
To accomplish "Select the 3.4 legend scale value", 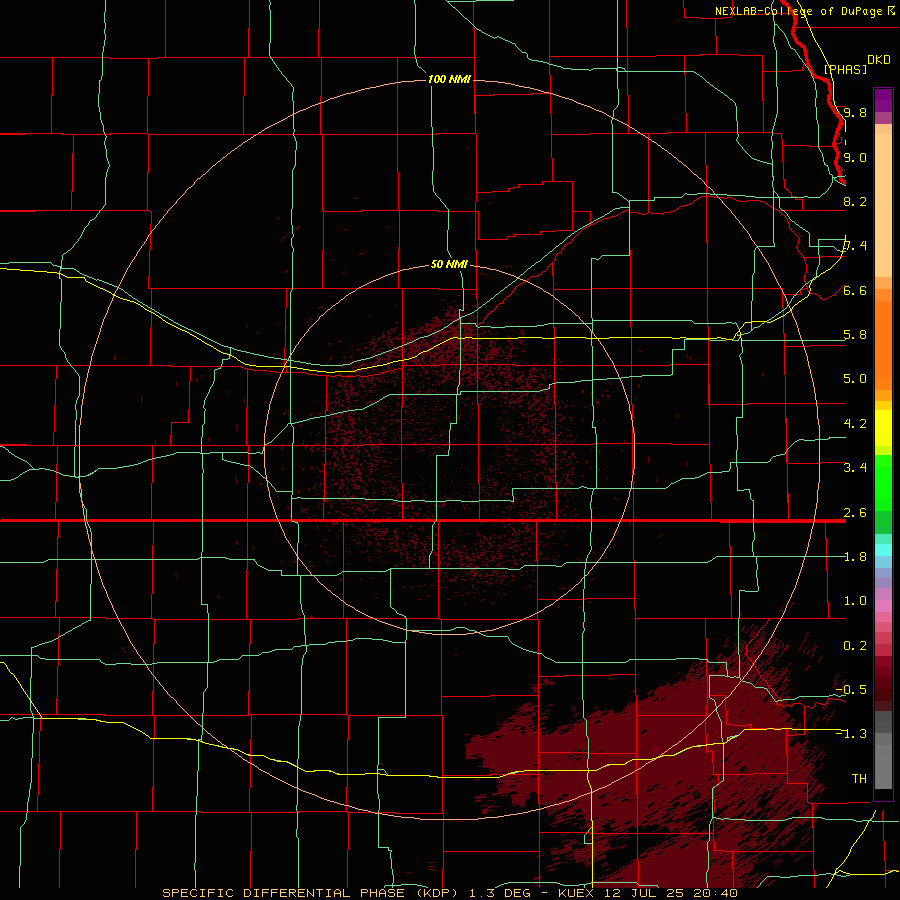I will pos(855,468).
